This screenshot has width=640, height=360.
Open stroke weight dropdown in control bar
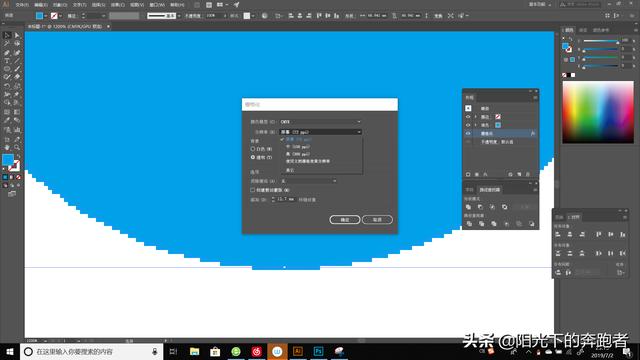pos(103,16)
